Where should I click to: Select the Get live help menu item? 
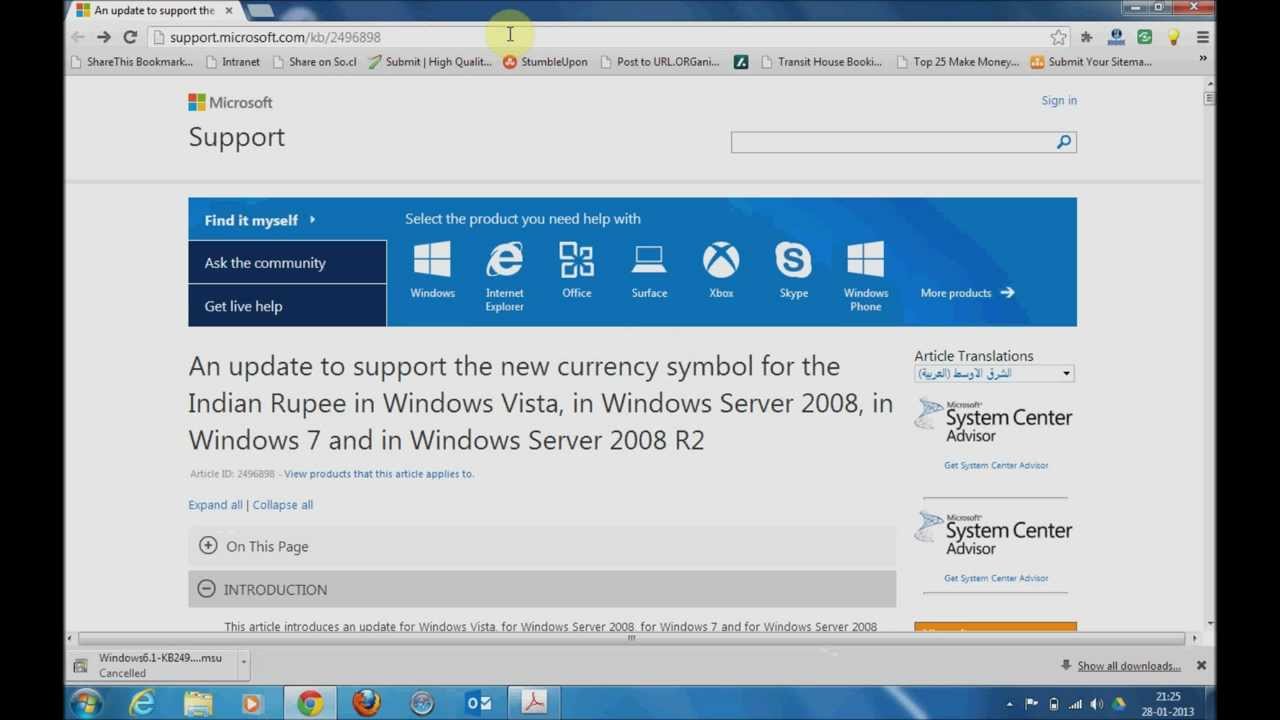[287, 306]
